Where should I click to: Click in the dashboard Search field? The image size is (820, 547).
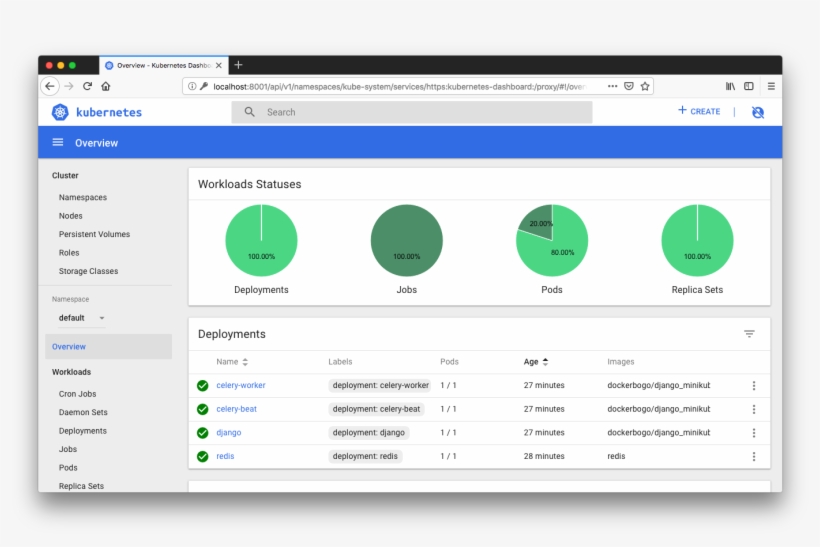(412, 112)
